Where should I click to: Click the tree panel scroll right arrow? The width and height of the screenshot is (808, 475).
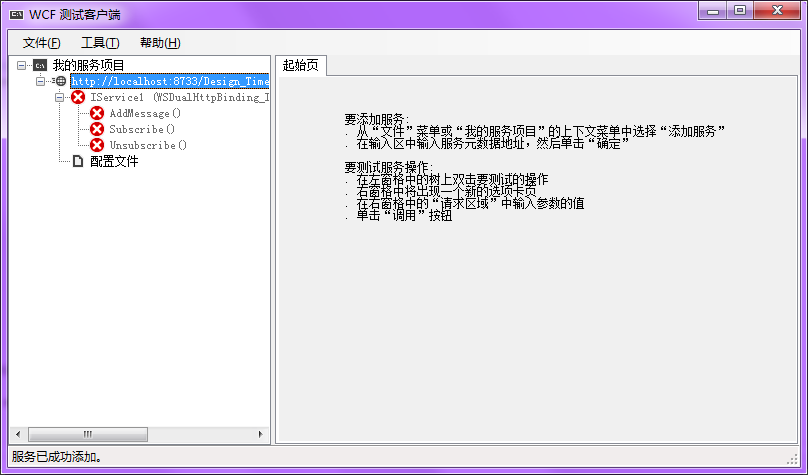(x=261, y=434)
